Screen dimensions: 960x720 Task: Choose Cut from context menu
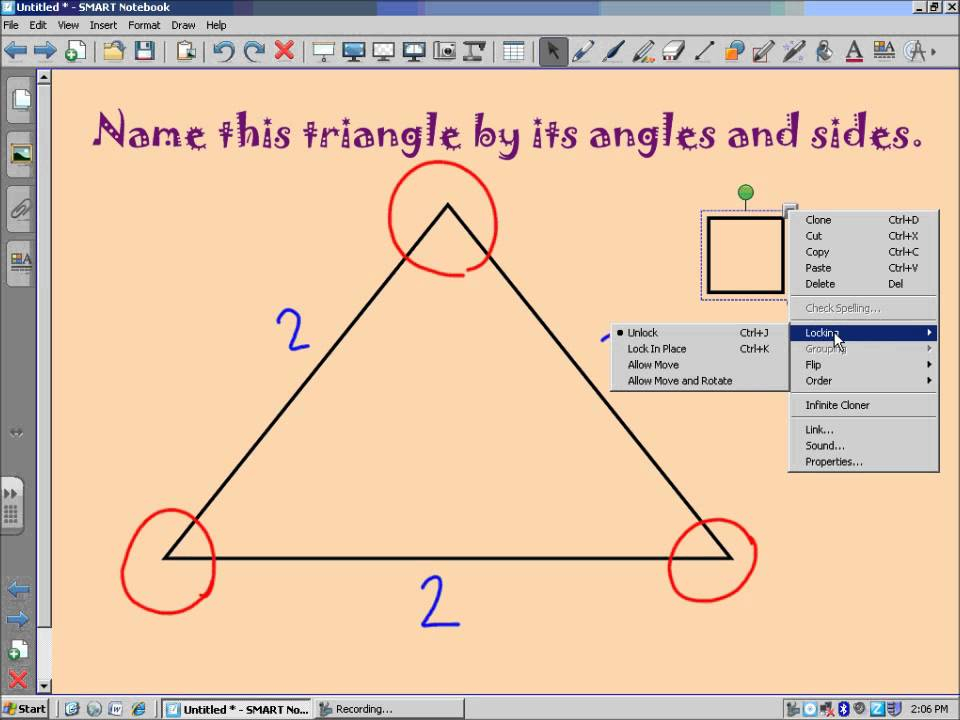point(863,236)
